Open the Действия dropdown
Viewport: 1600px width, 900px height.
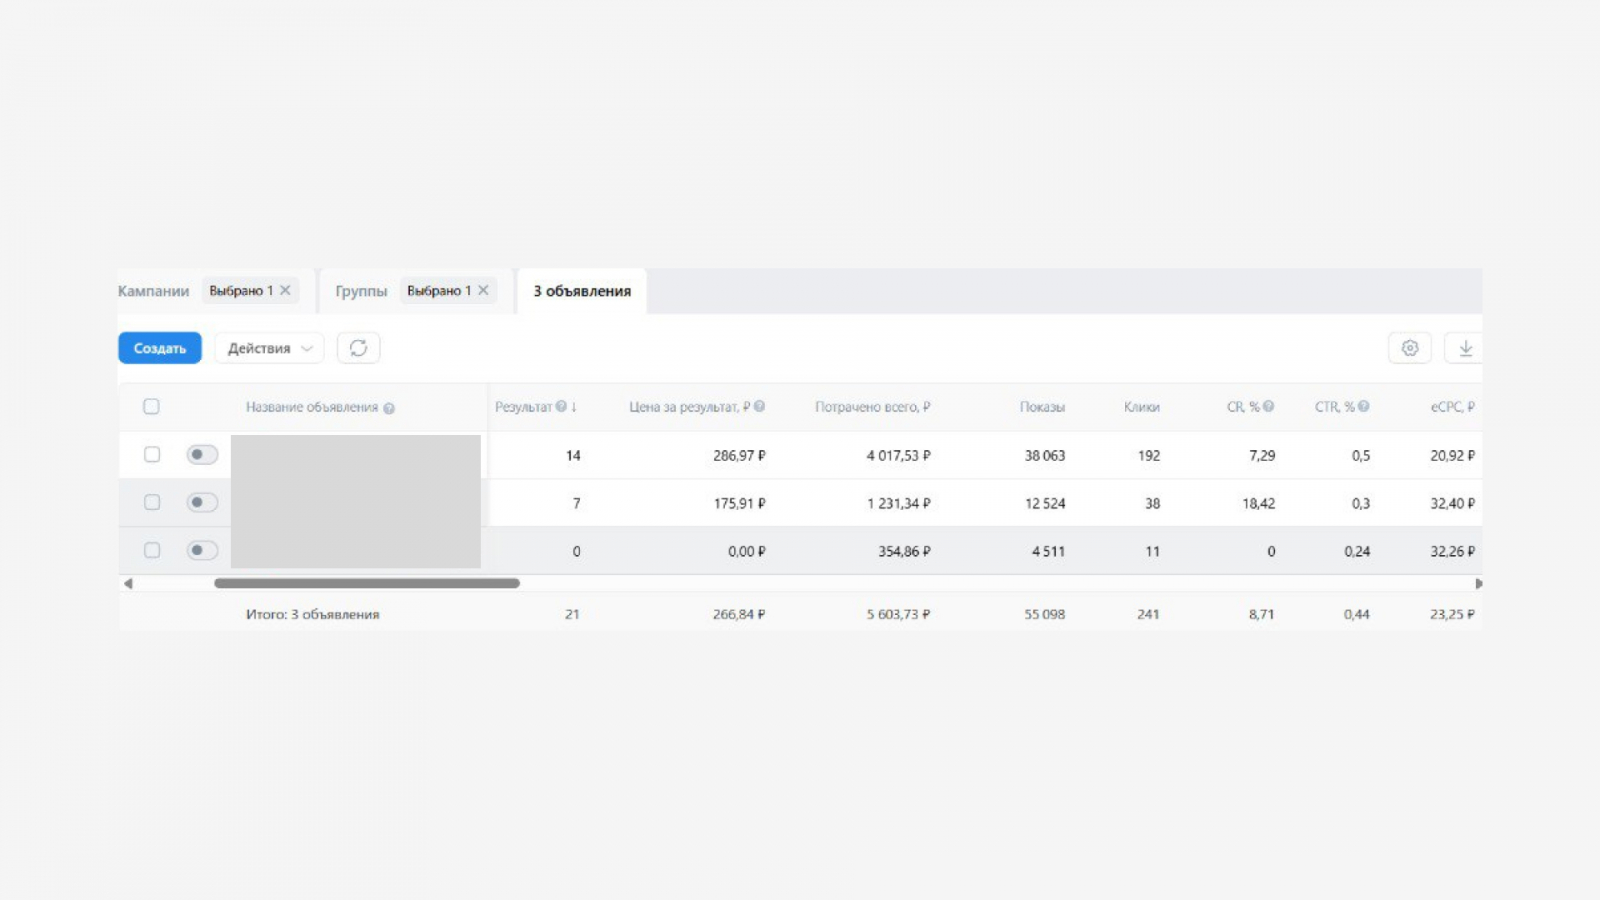point(269,348)
